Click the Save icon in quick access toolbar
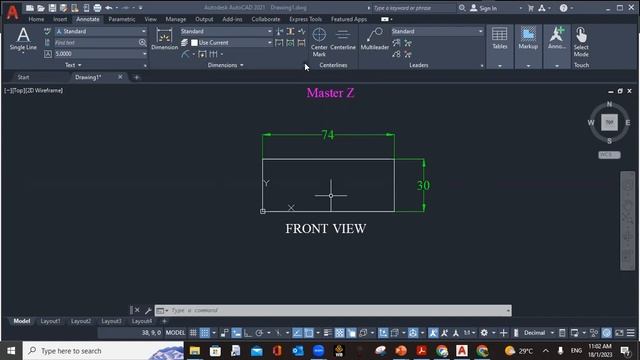640x360 pixels. click(52, 8)
